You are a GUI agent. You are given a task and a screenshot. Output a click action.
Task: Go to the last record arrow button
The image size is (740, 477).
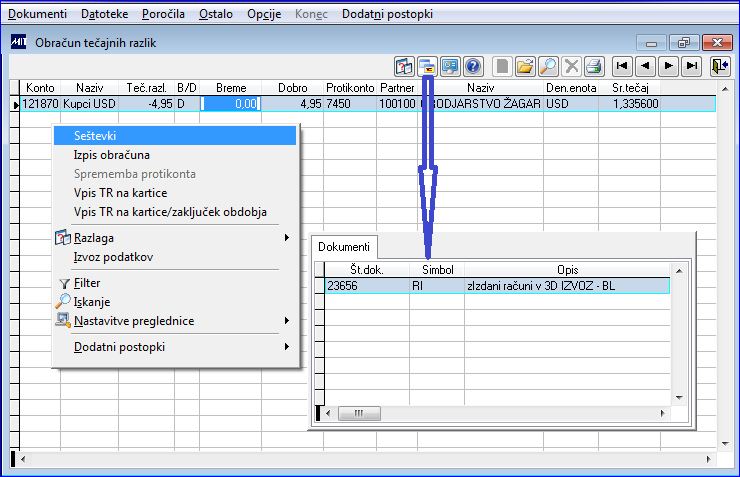coord(692,67)
